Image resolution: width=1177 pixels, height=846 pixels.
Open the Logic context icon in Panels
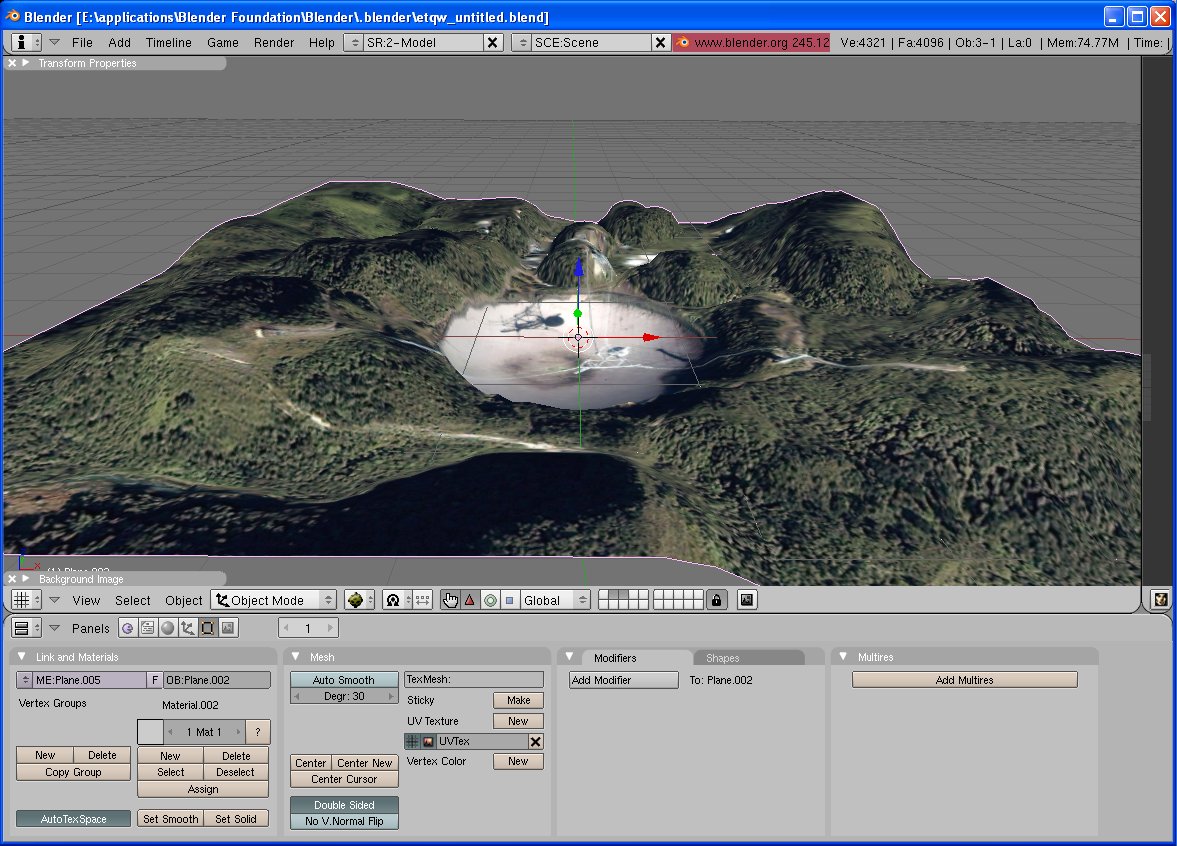pos(127,628)
